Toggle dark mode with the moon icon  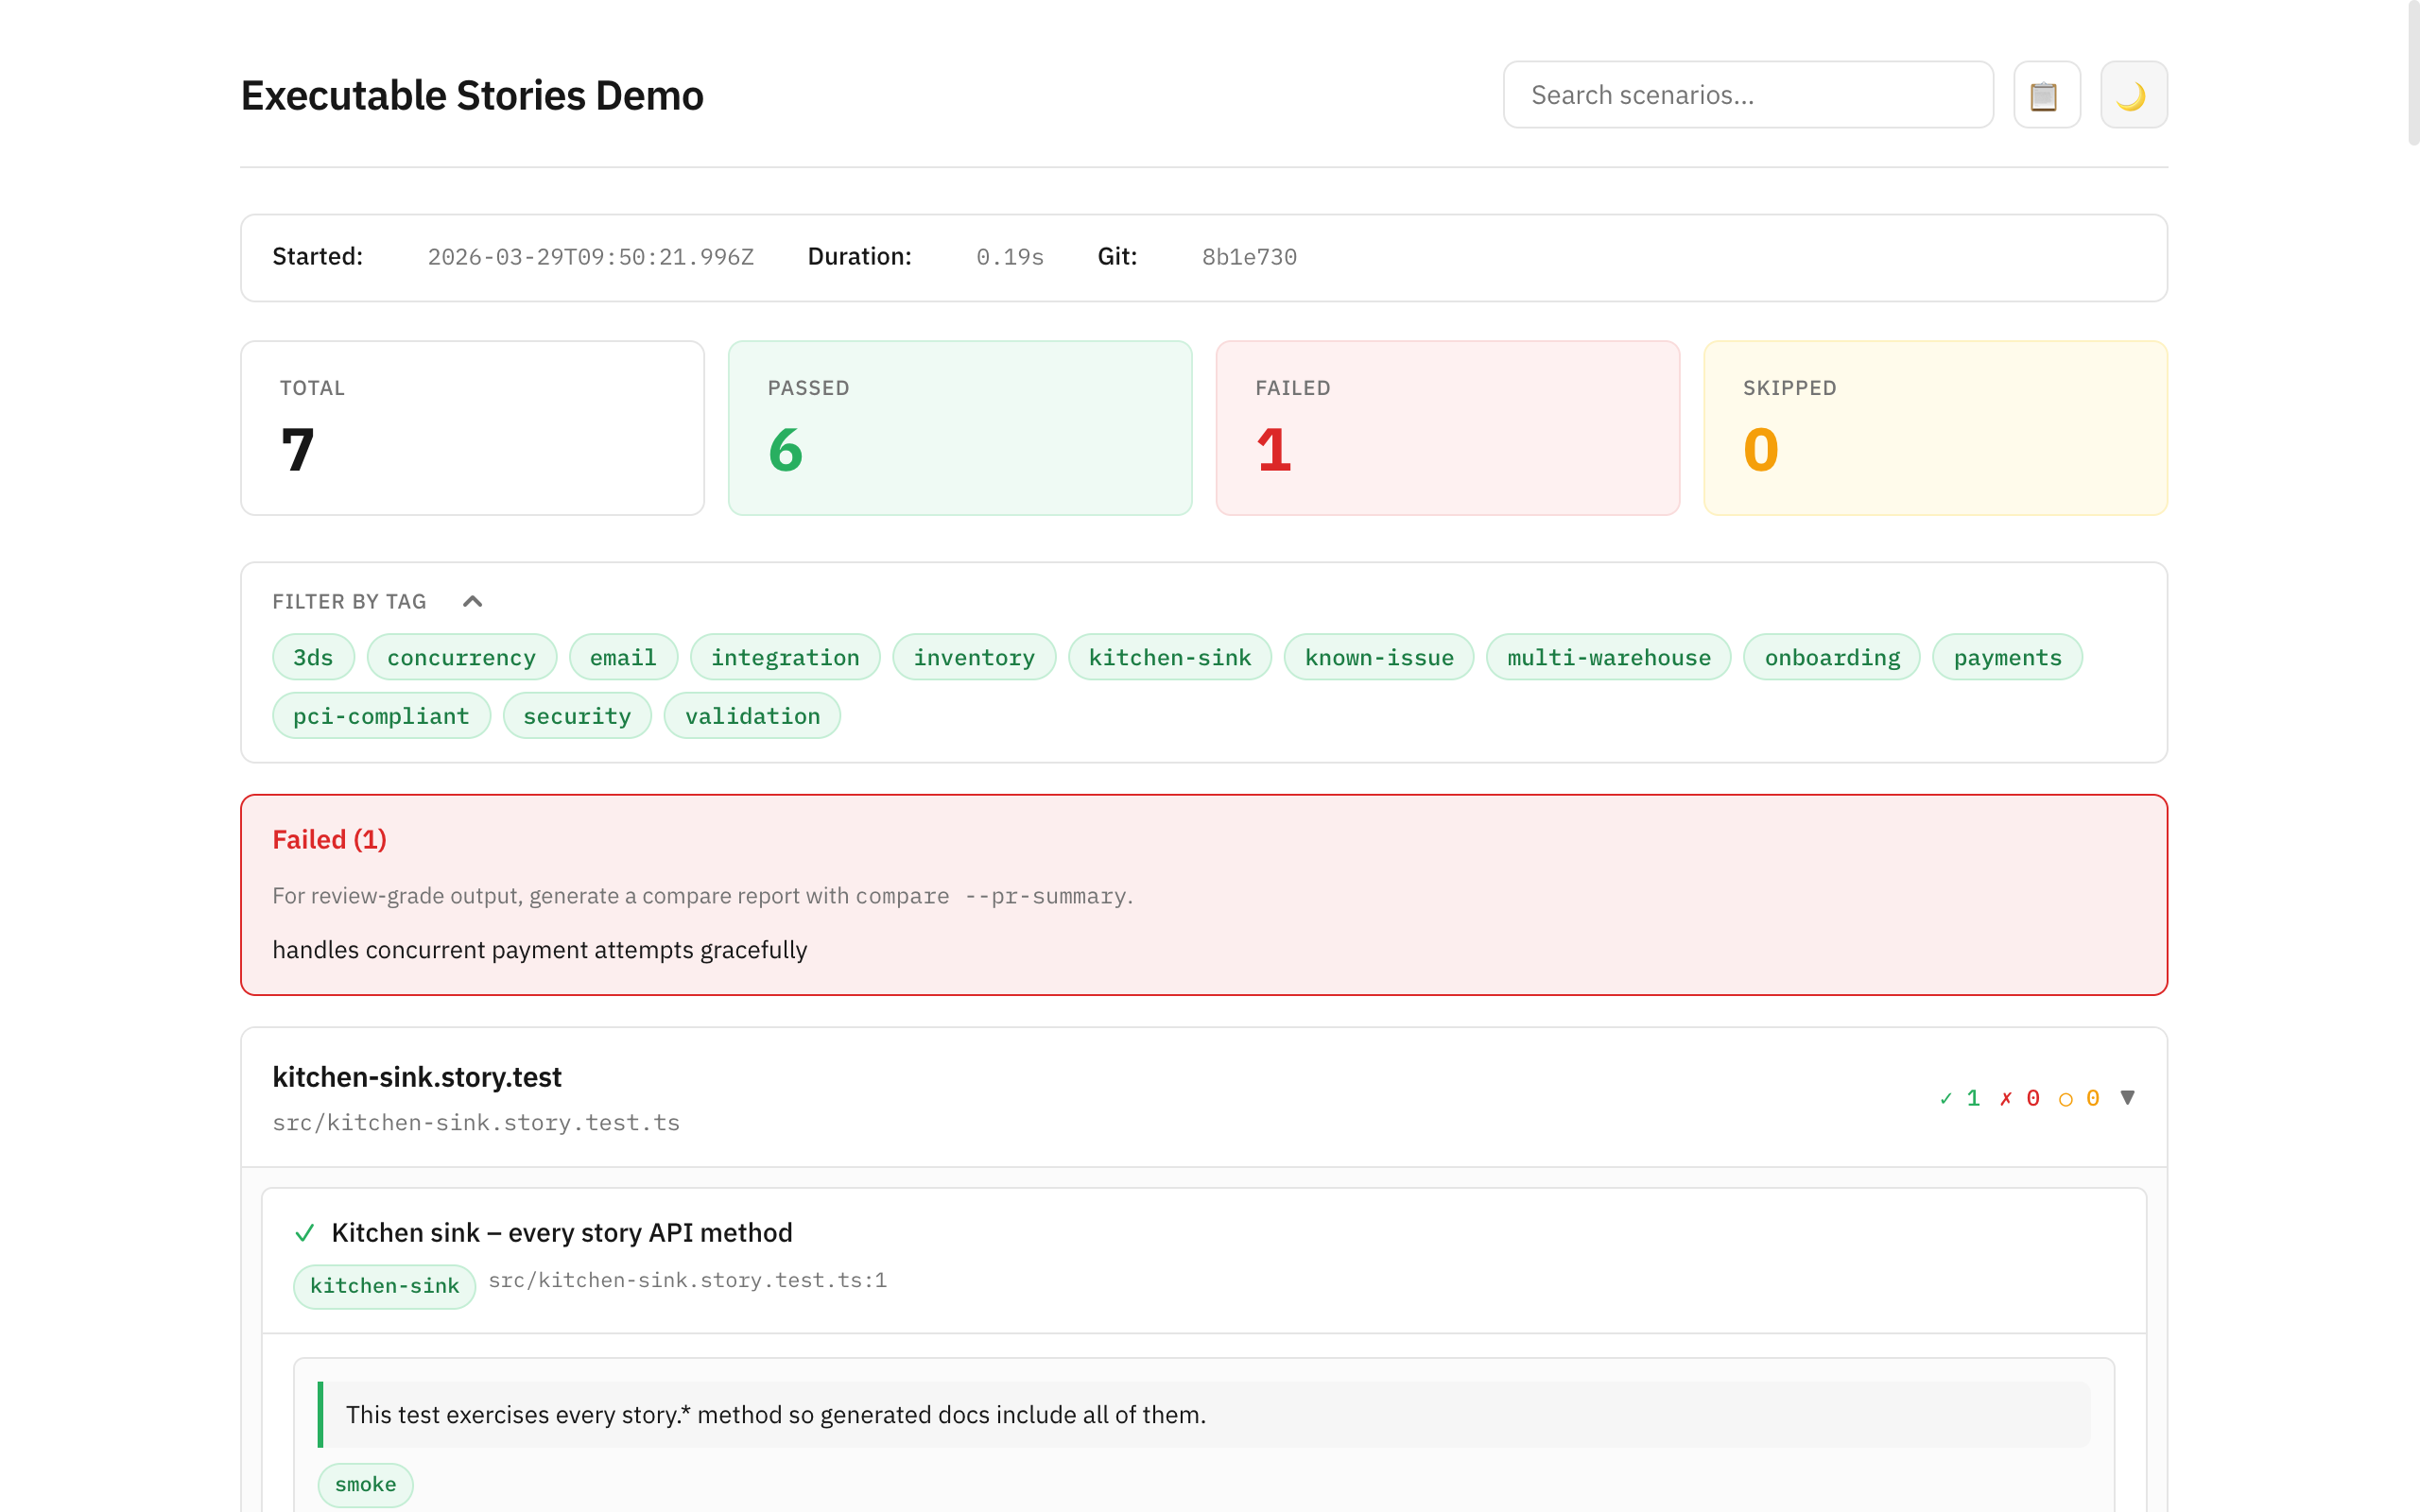(x=2134, y=94)
